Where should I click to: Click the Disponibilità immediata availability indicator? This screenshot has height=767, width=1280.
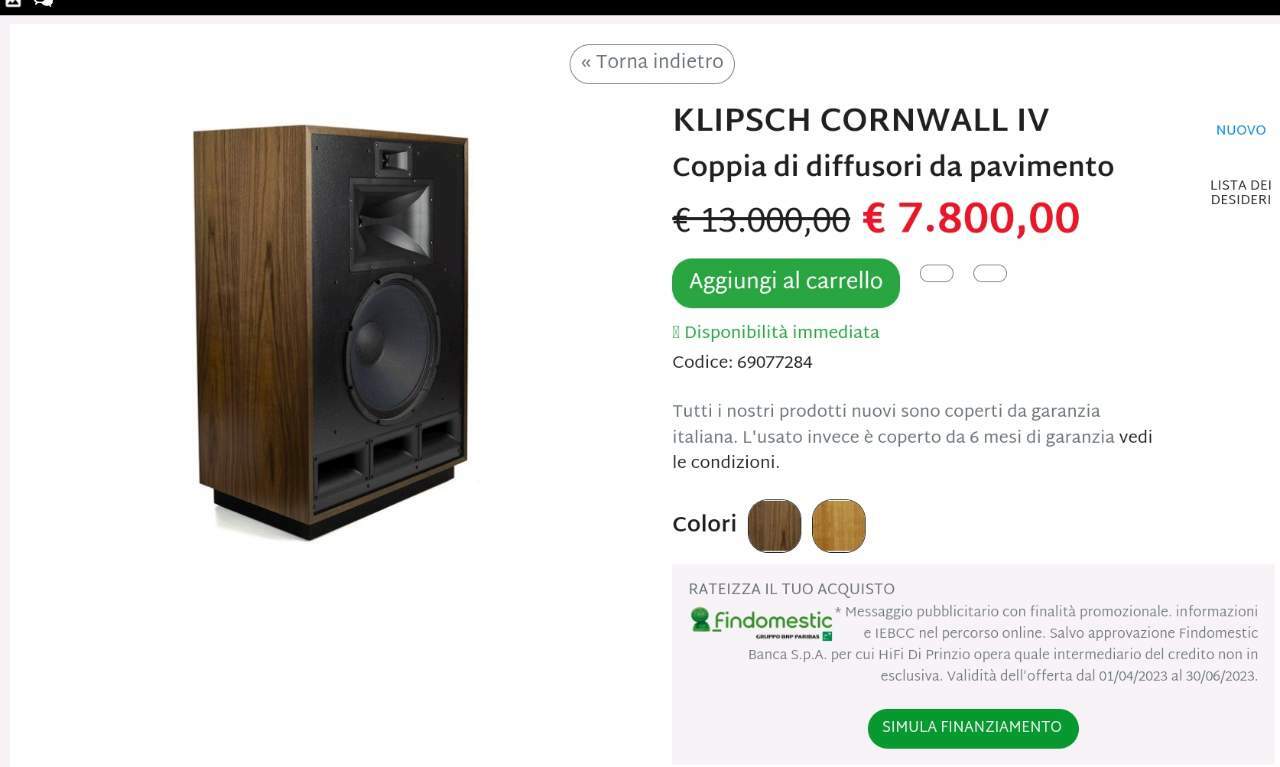point(776,333)
